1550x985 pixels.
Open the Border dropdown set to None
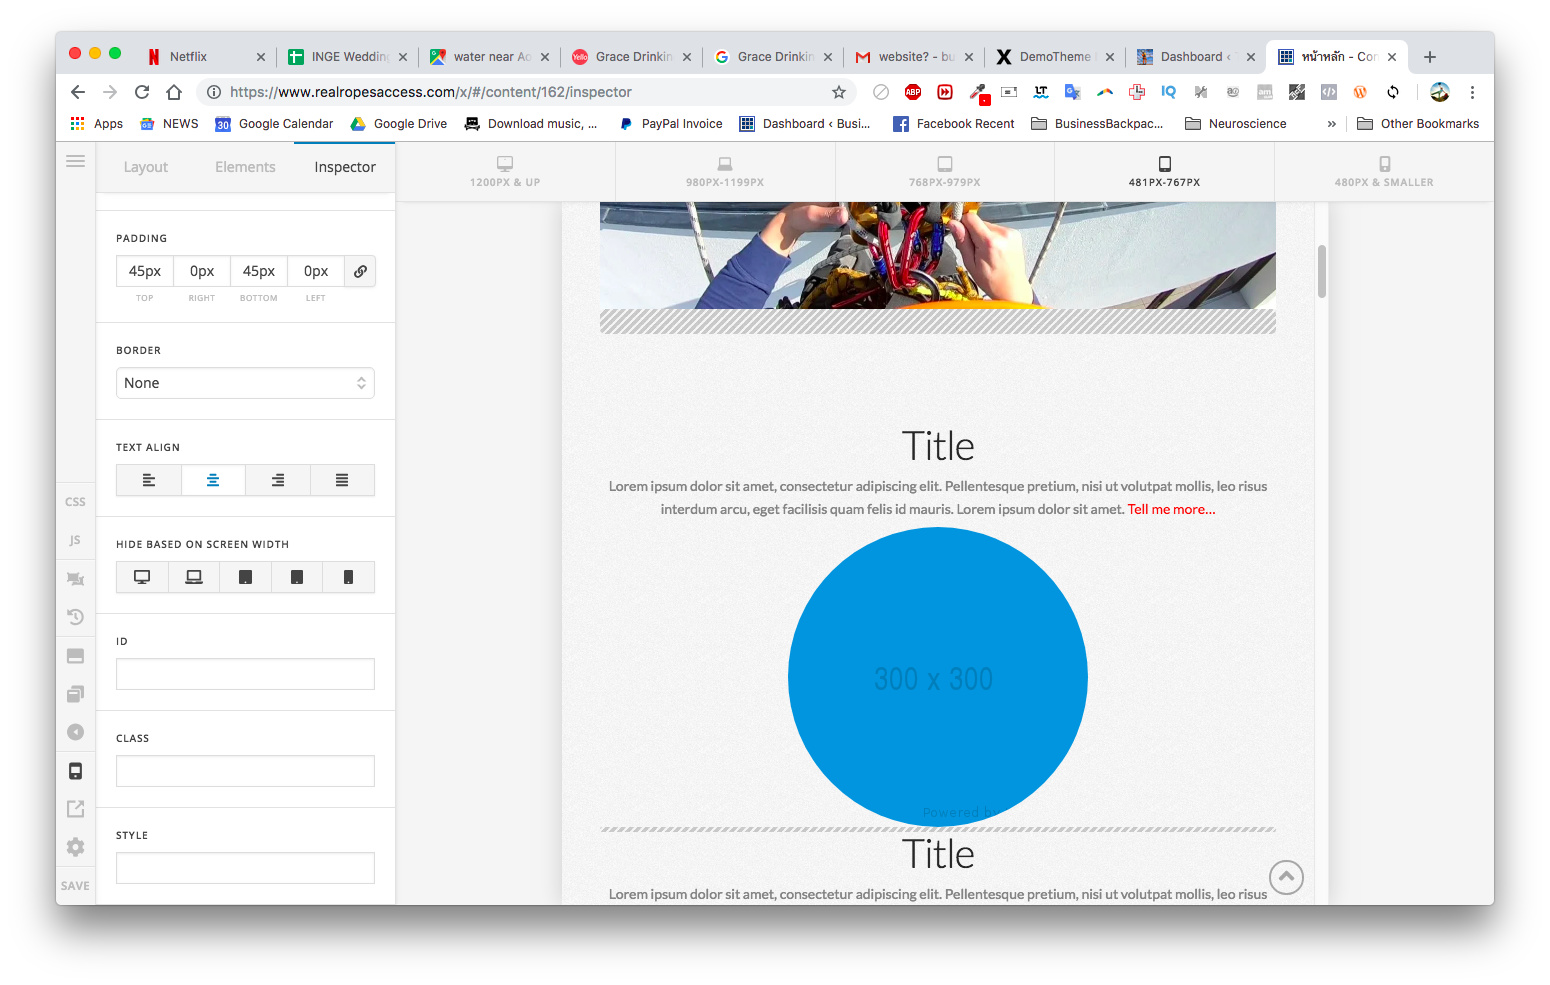point(245,383)
